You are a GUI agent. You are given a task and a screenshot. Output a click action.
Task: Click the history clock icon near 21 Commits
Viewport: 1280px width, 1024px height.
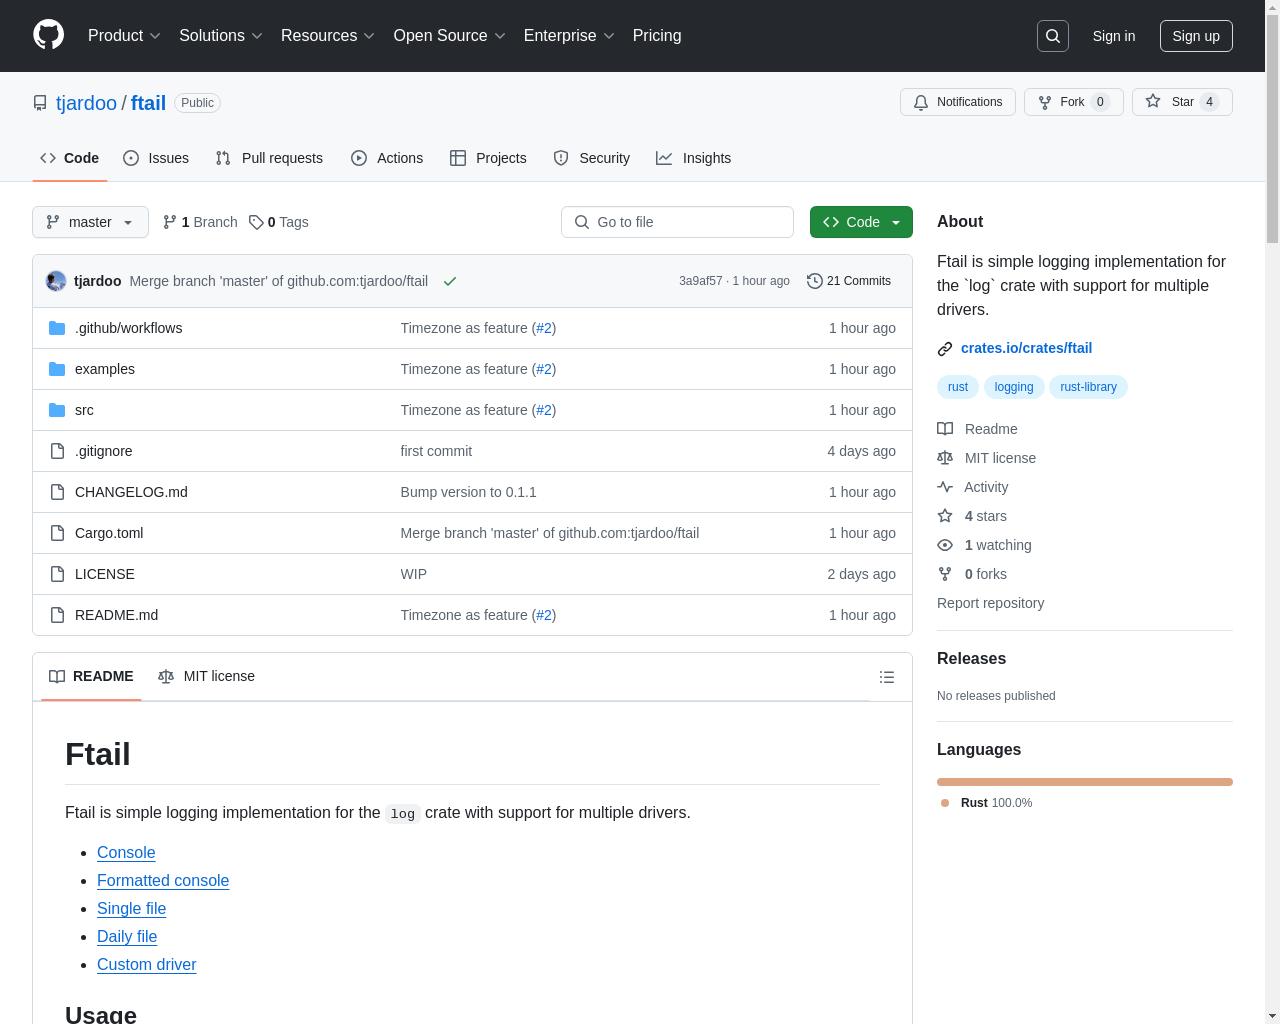tap(815, 281)
